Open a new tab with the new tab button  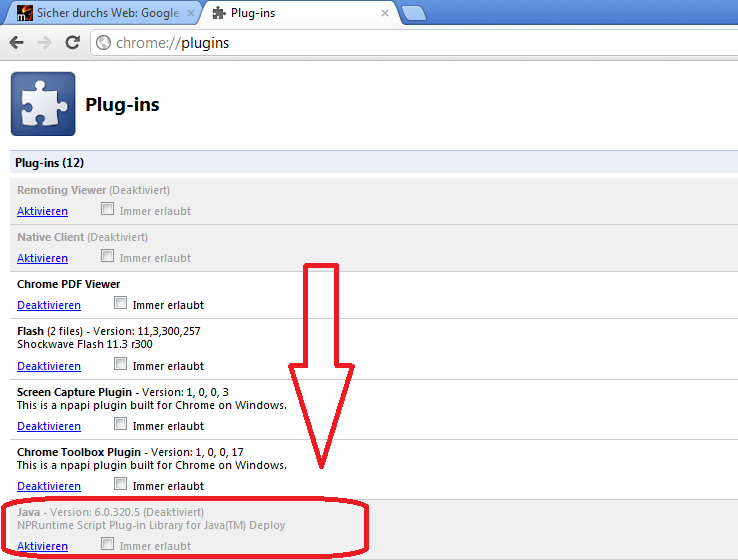[414, 13]
